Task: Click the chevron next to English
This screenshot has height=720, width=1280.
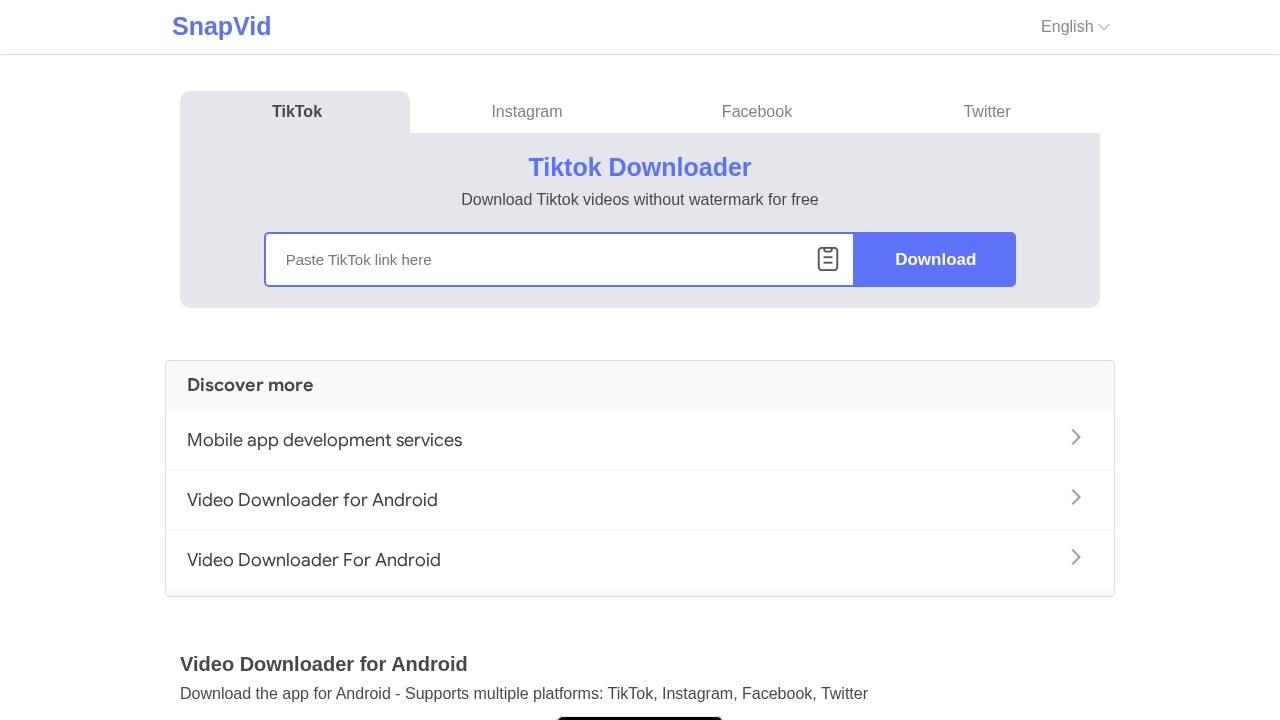Action: tap(1104, 27)
